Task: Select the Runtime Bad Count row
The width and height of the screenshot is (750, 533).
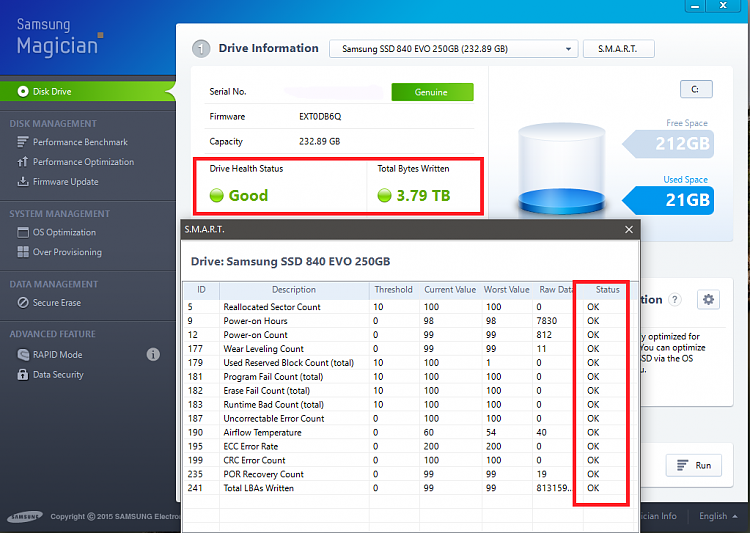Action: (410, 404)
